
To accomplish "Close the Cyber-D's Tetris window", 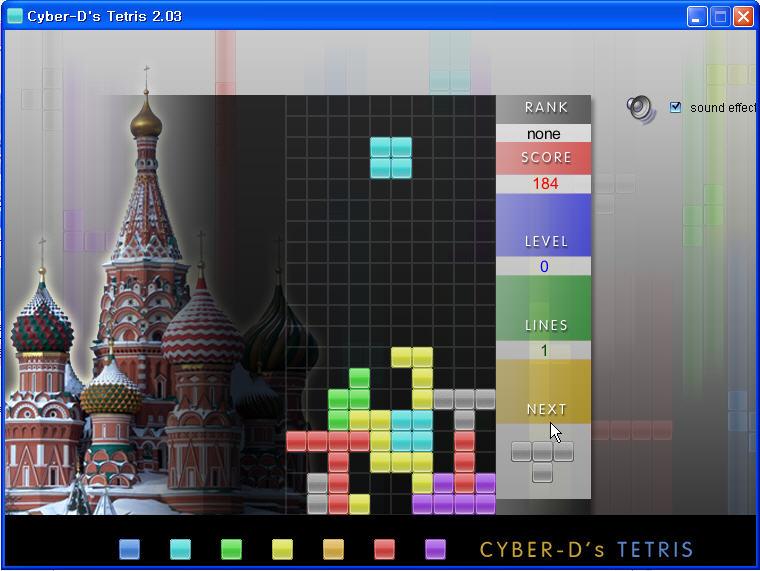I will [x=743, y=16].
